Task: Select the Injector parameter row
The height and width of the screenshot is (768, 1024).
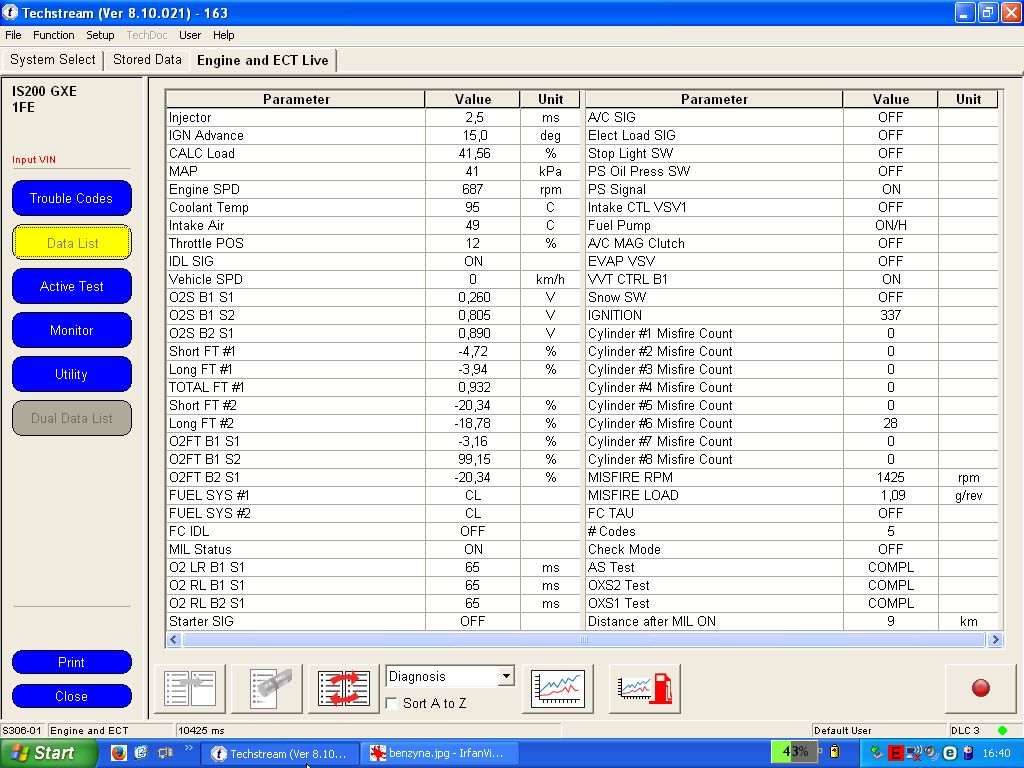Action: [374, 118]
